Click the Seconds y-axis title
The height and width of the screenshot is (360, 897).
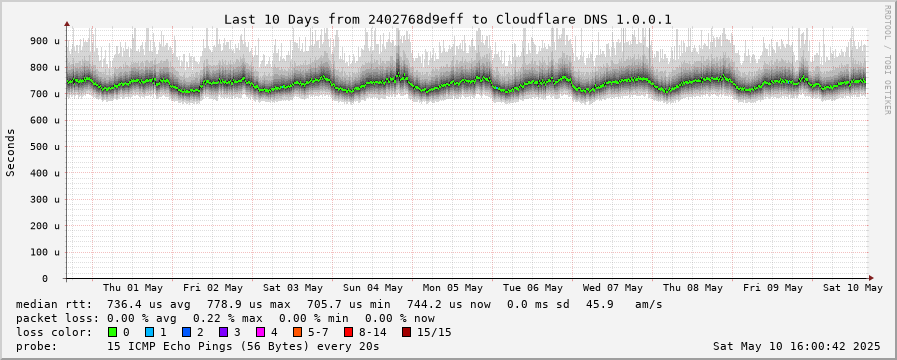pos(10,152)
